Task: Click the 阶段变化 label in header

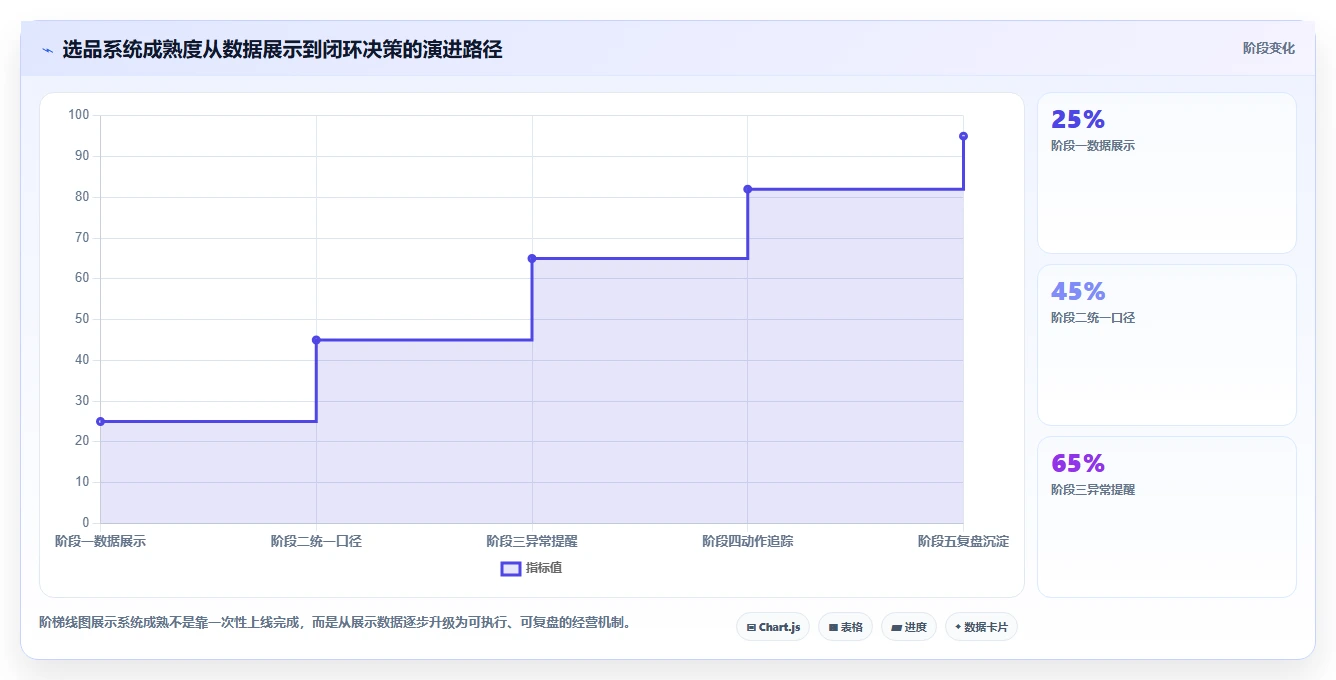Action: (1268, 48)
